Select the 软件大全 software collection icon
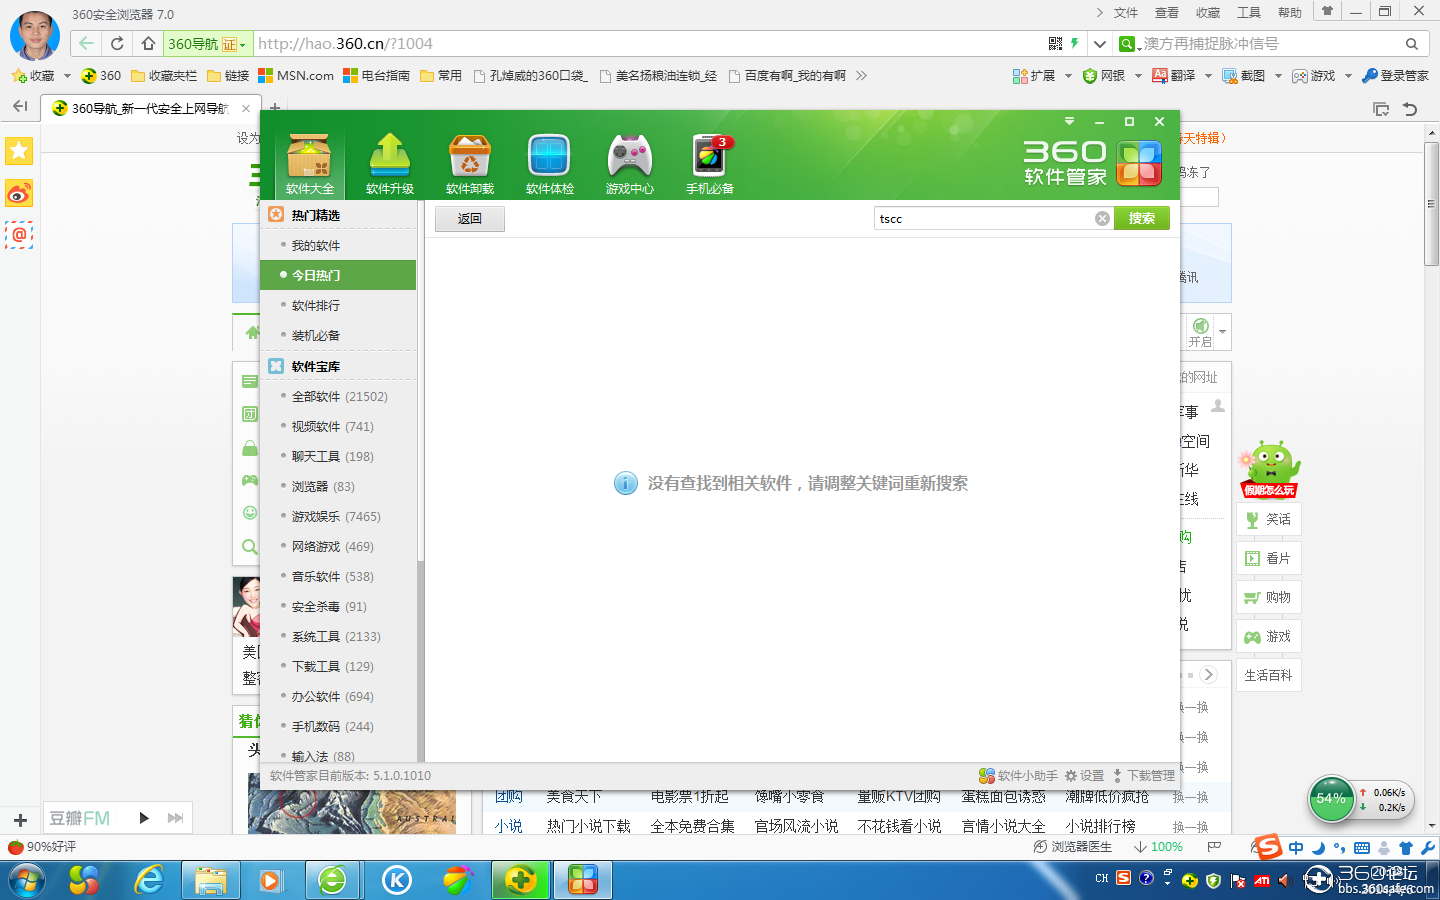 pyautogui.click(x=309, y=163)
